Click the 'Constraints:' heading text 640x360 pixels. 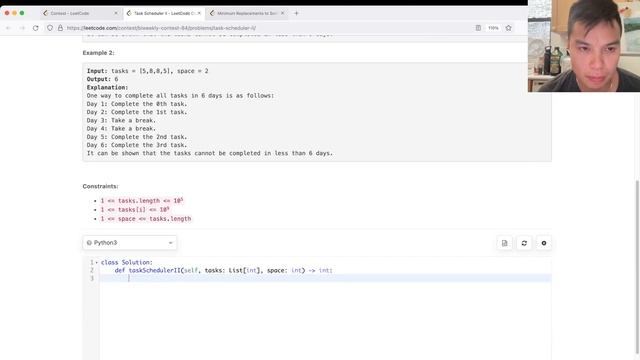(100, 186)
